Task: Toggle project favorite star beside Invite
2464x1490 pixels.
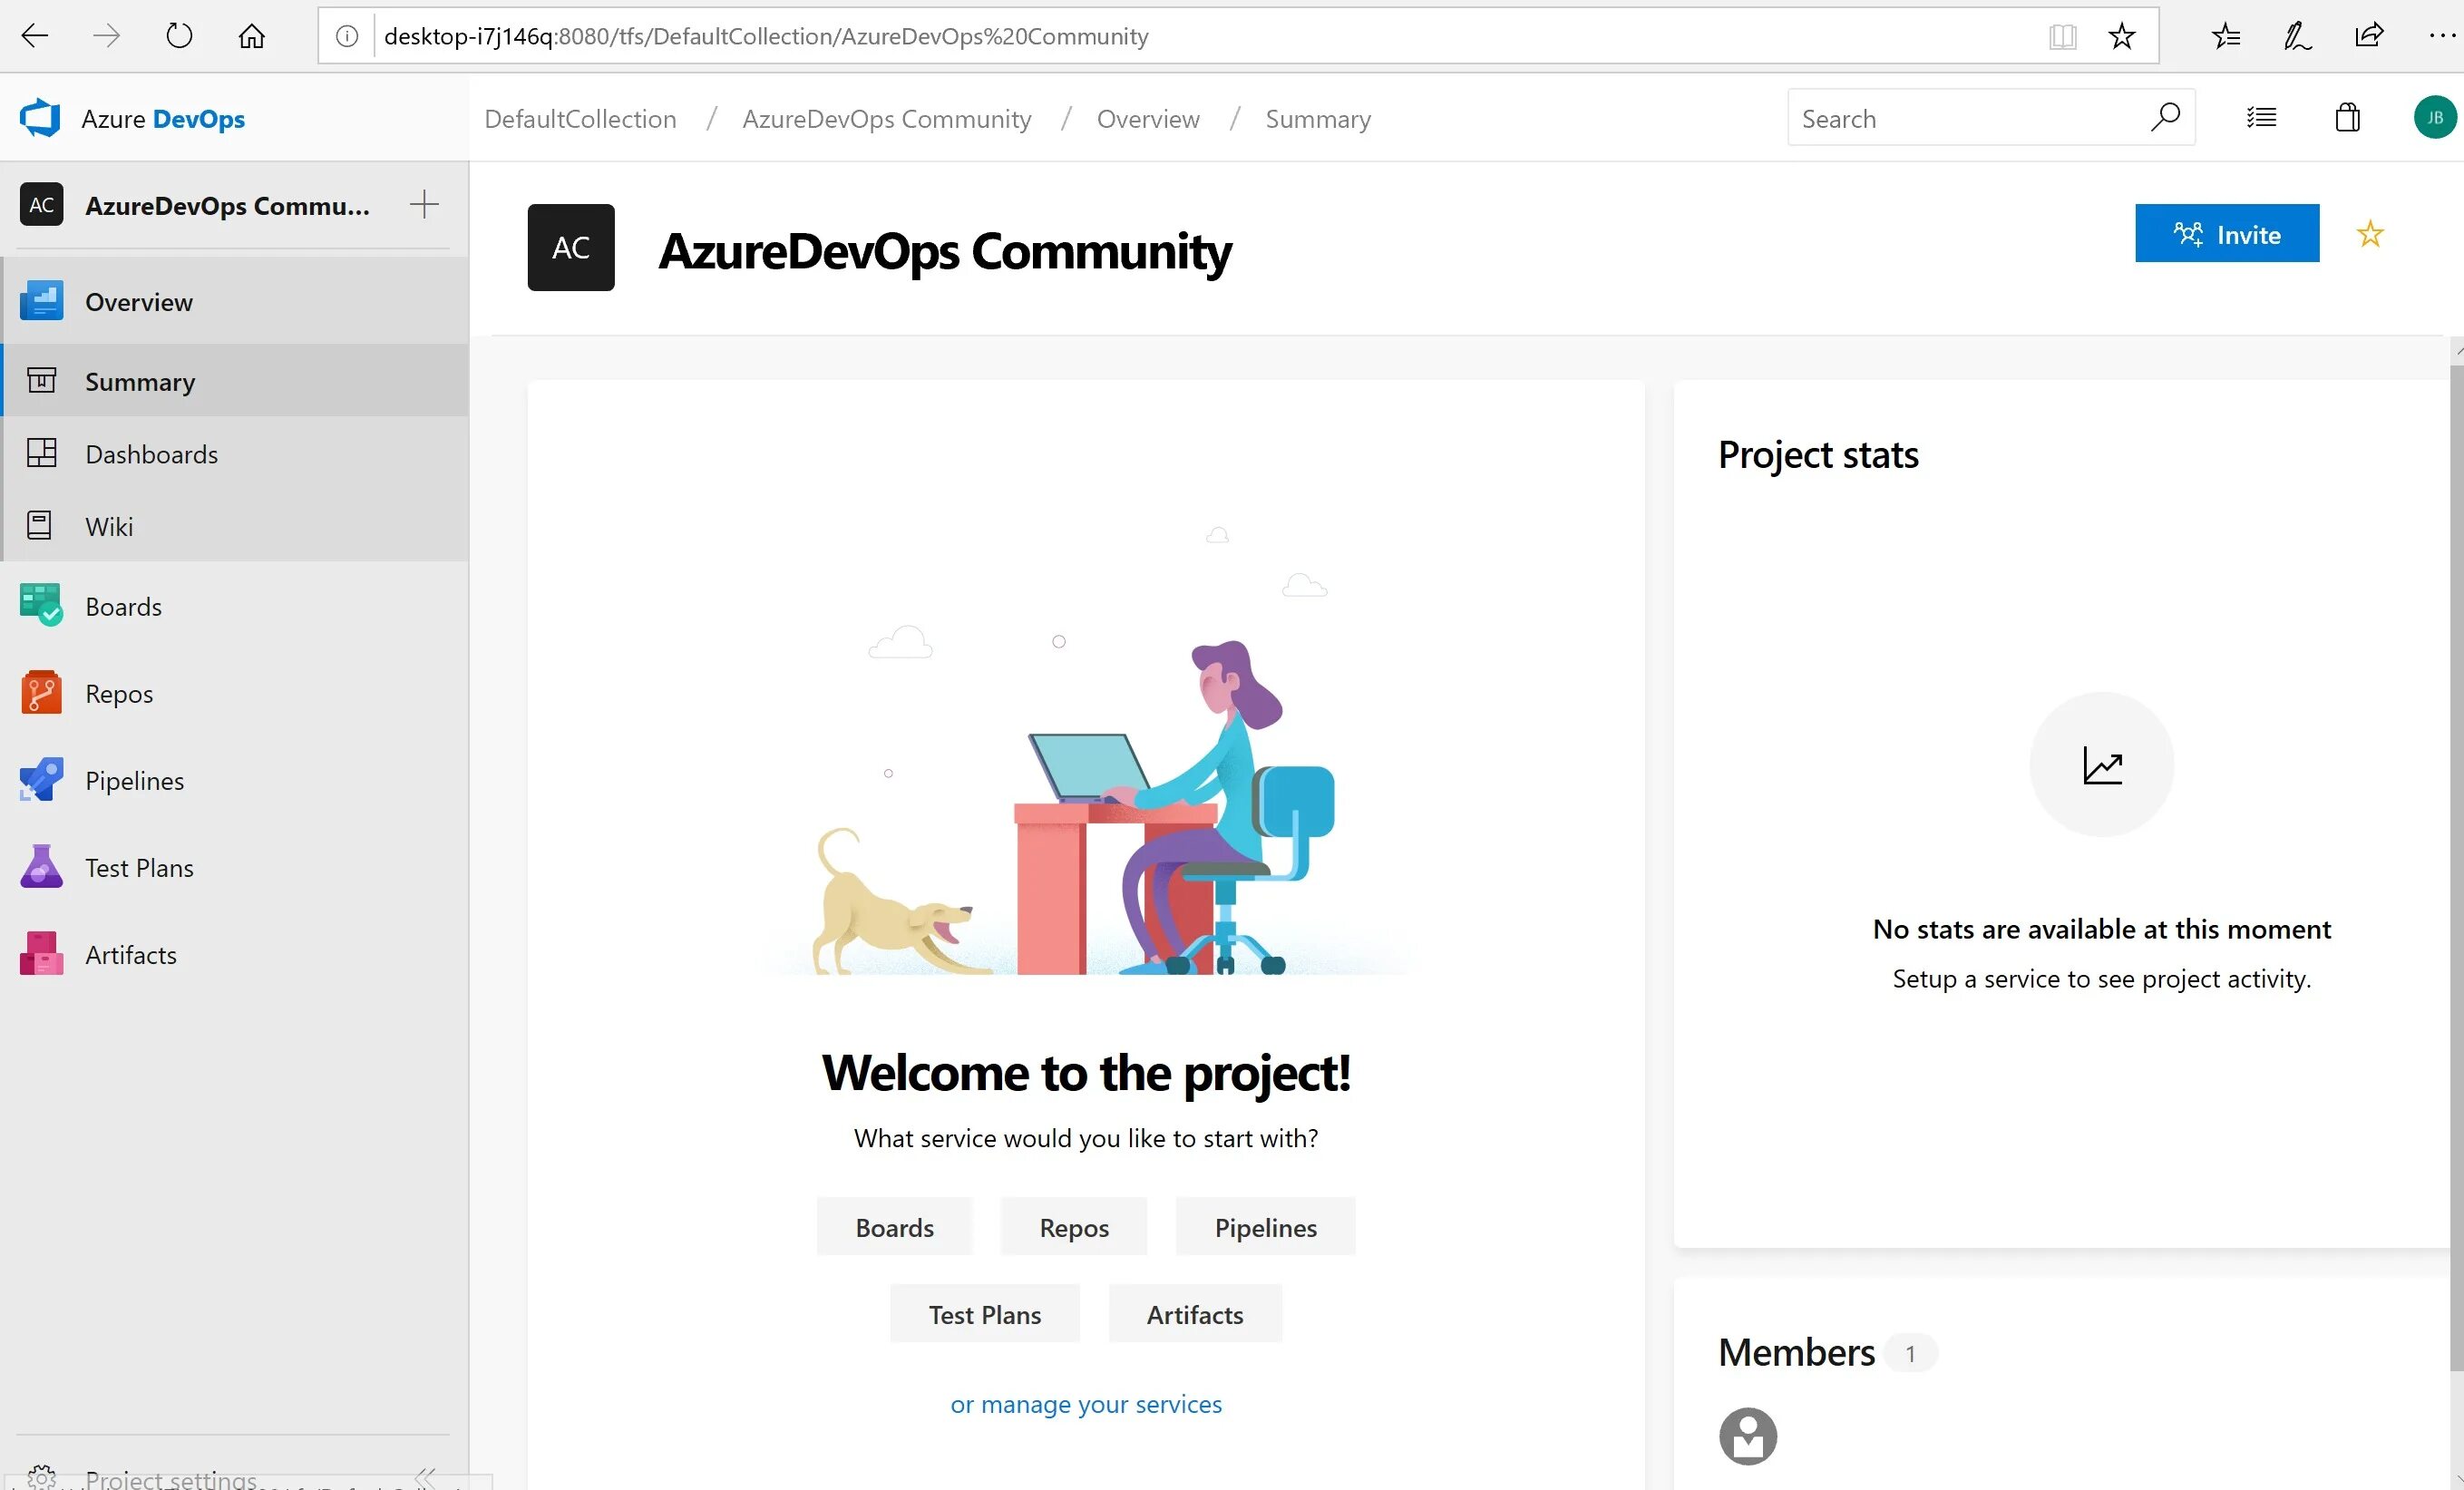Action: pos(2369,234)
